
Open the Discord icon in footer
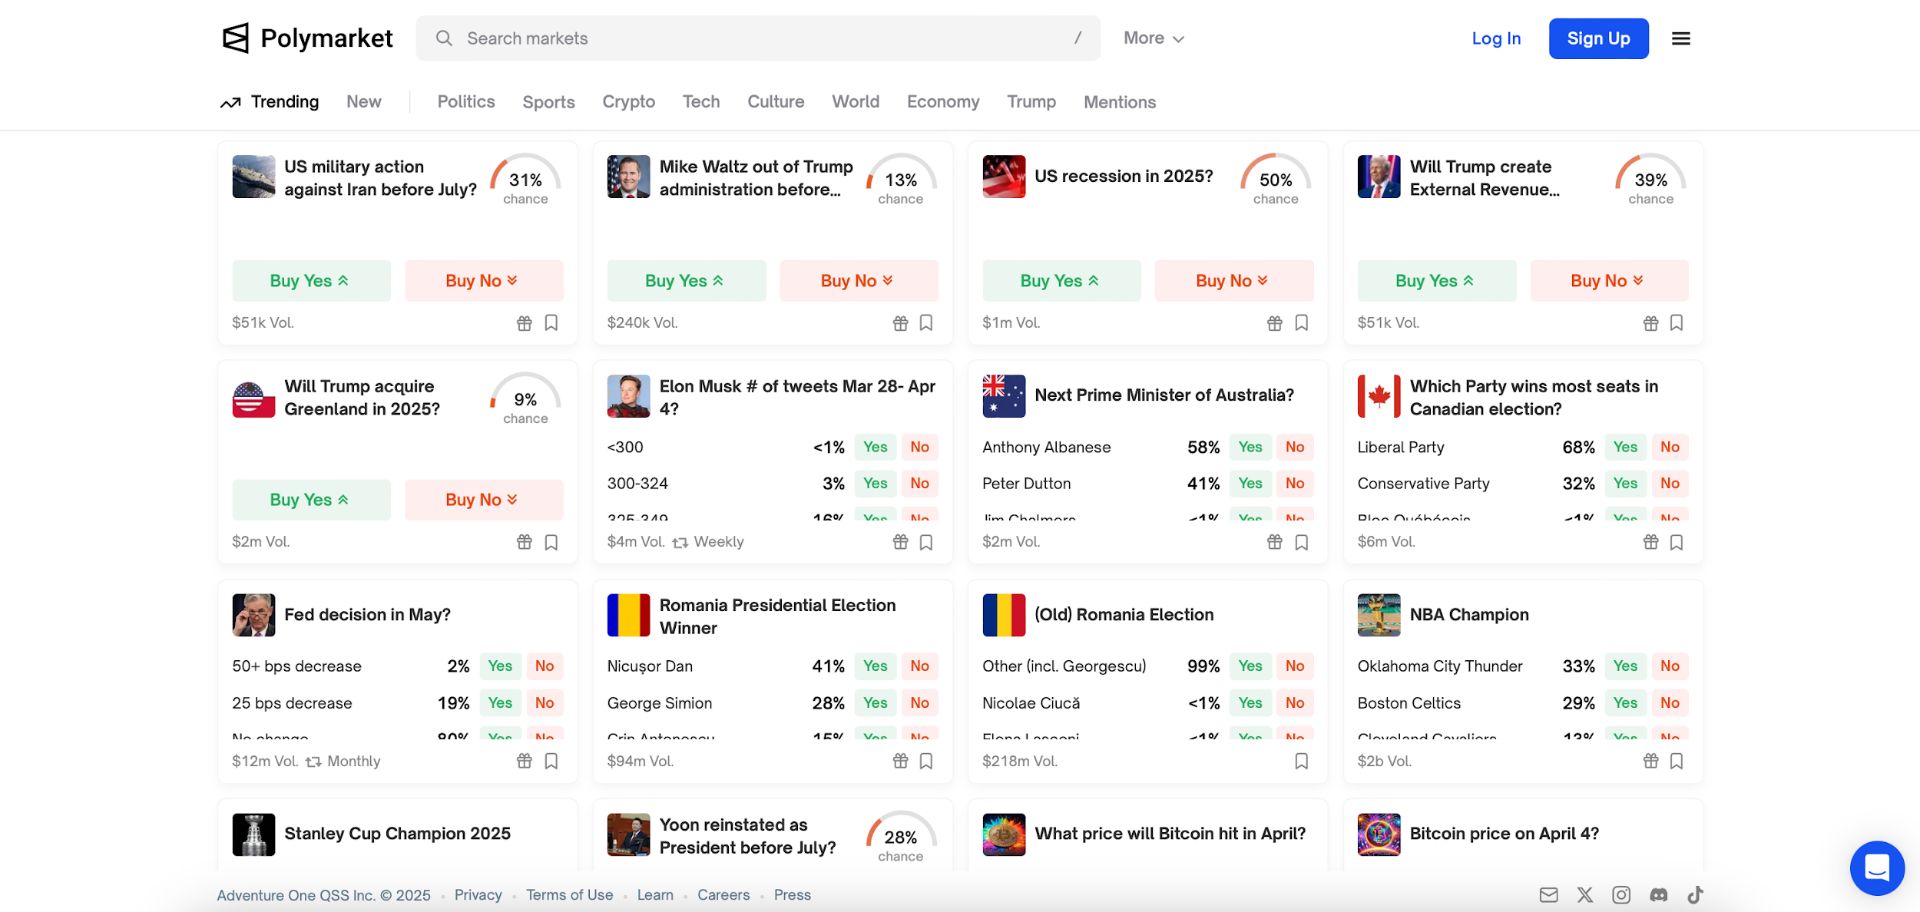1658,895
